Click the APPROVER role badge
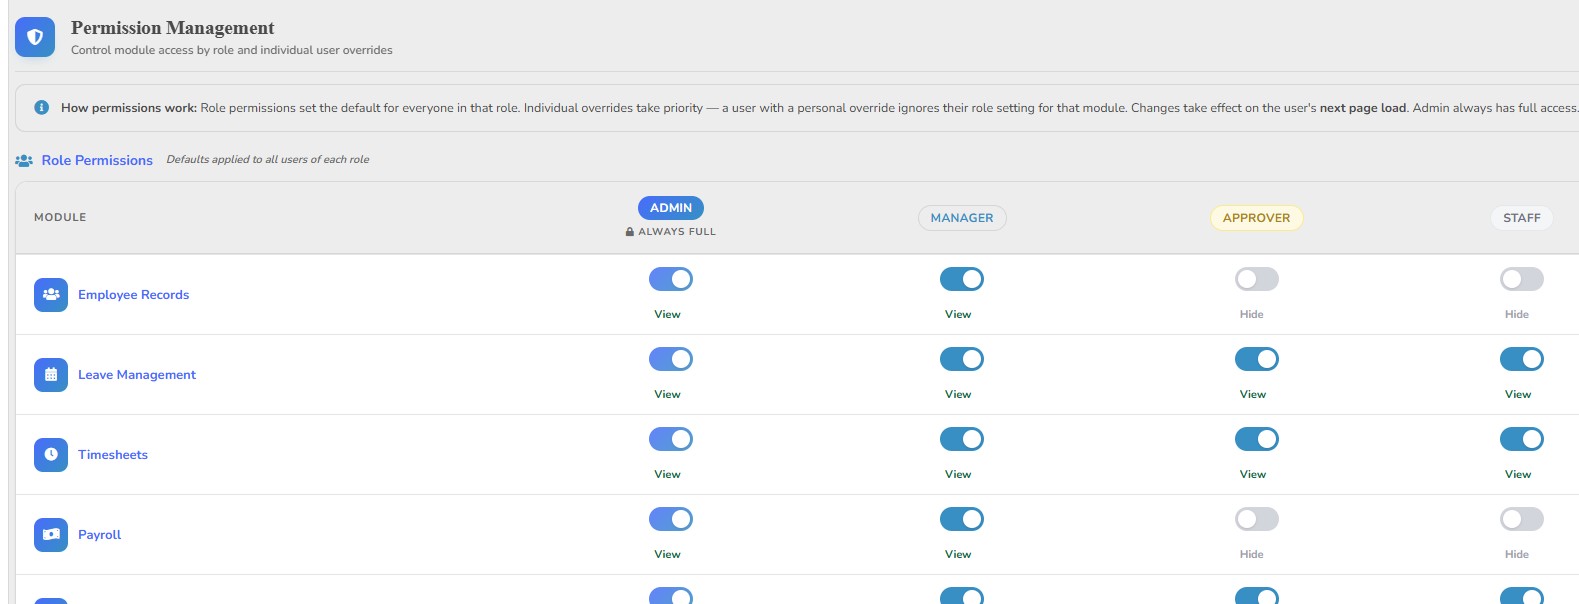Image resolution: width=1579 pixels, height=604 pixels. (x=1257, y=218)
